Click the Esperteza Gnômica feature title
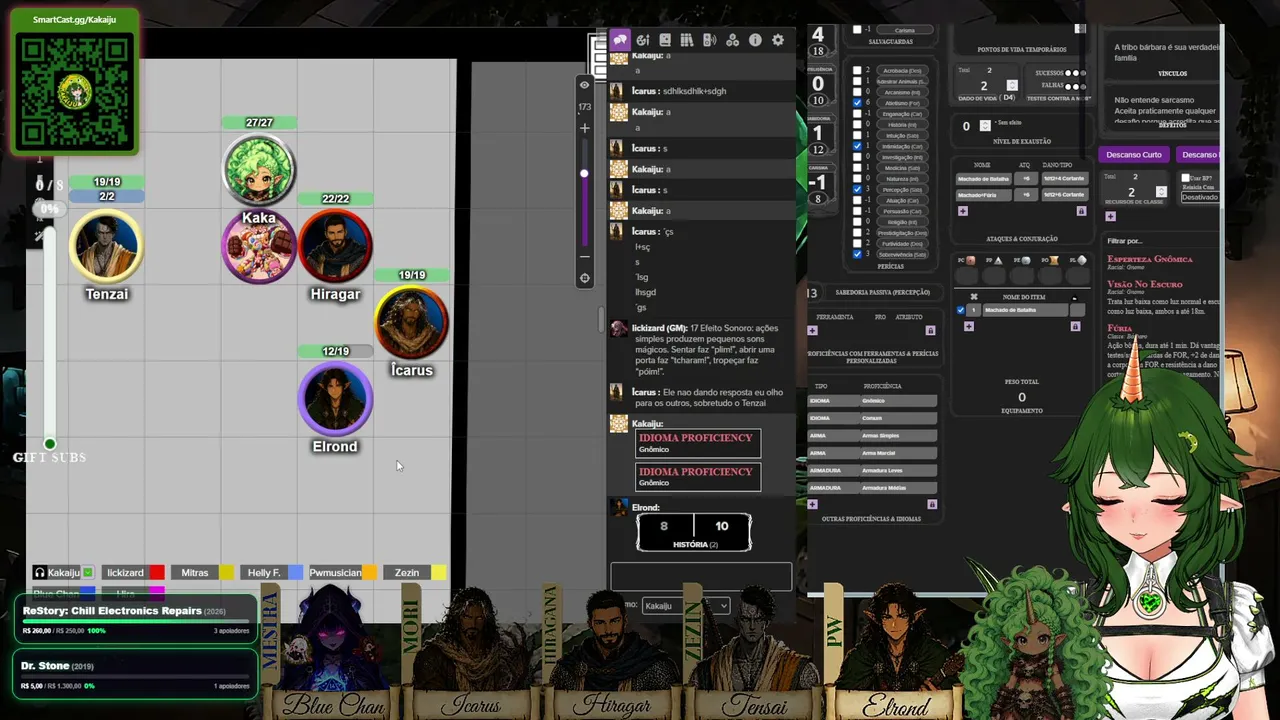Image resolution: width=1280 pixels, height=720 pixels. [x=1149, y=259]
